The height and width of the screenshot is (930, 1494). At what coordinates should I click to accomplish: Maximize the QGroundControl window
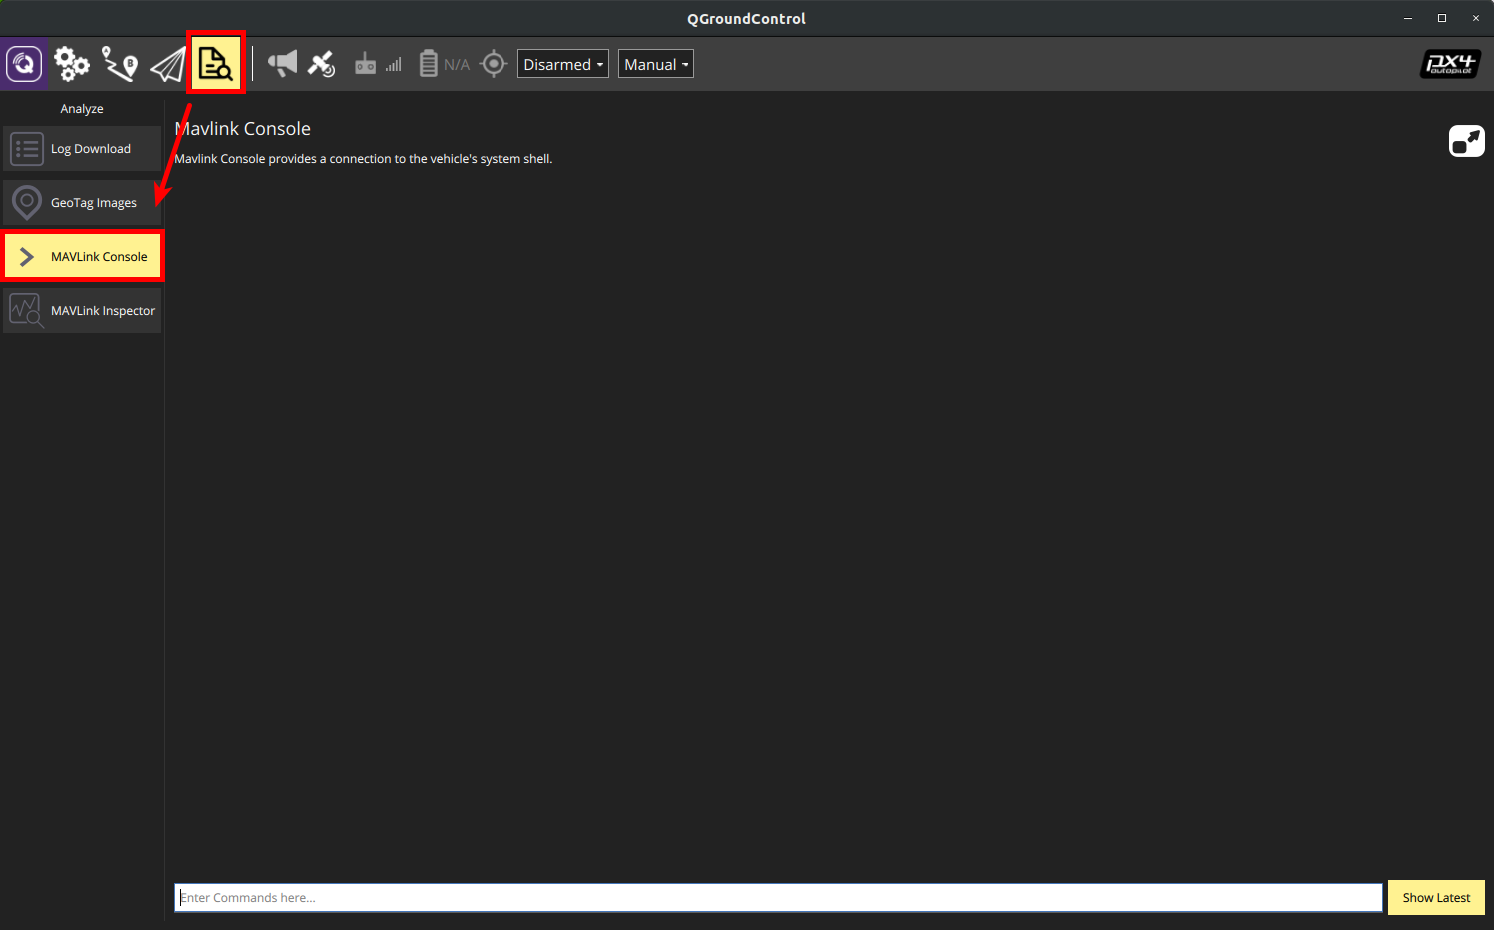pos(1442,18)
